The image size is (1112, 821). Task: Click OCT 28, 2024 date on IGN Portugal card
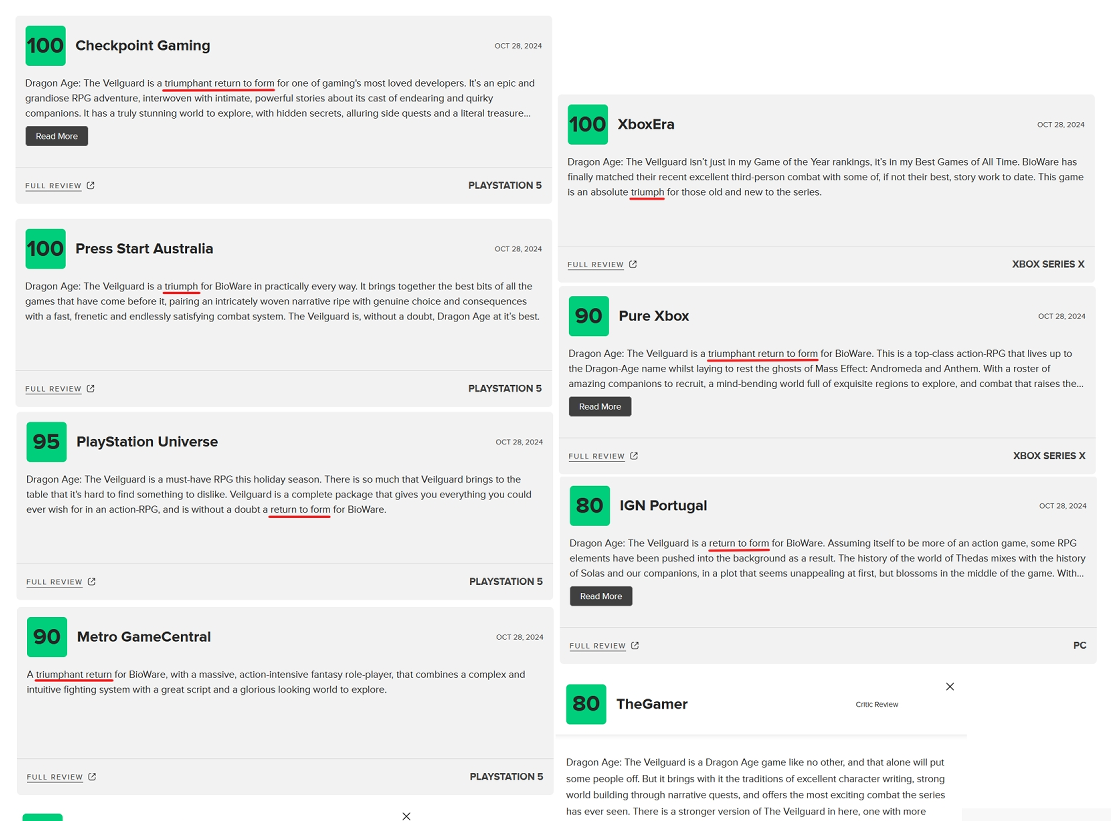1062,506
